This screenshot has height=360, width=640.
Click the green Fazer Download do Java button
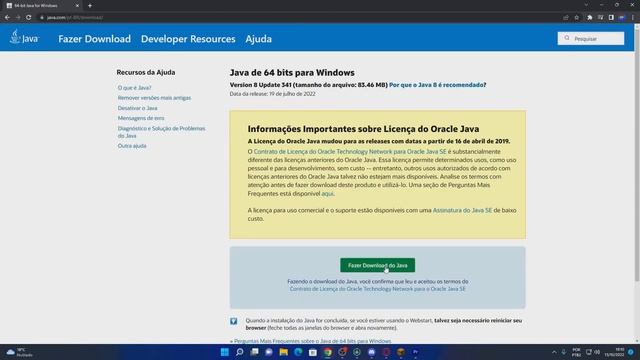378,265
